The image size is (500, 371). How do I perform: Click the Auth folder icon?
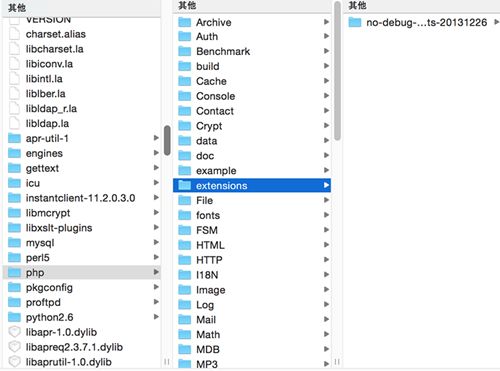[x=184, y=37]
